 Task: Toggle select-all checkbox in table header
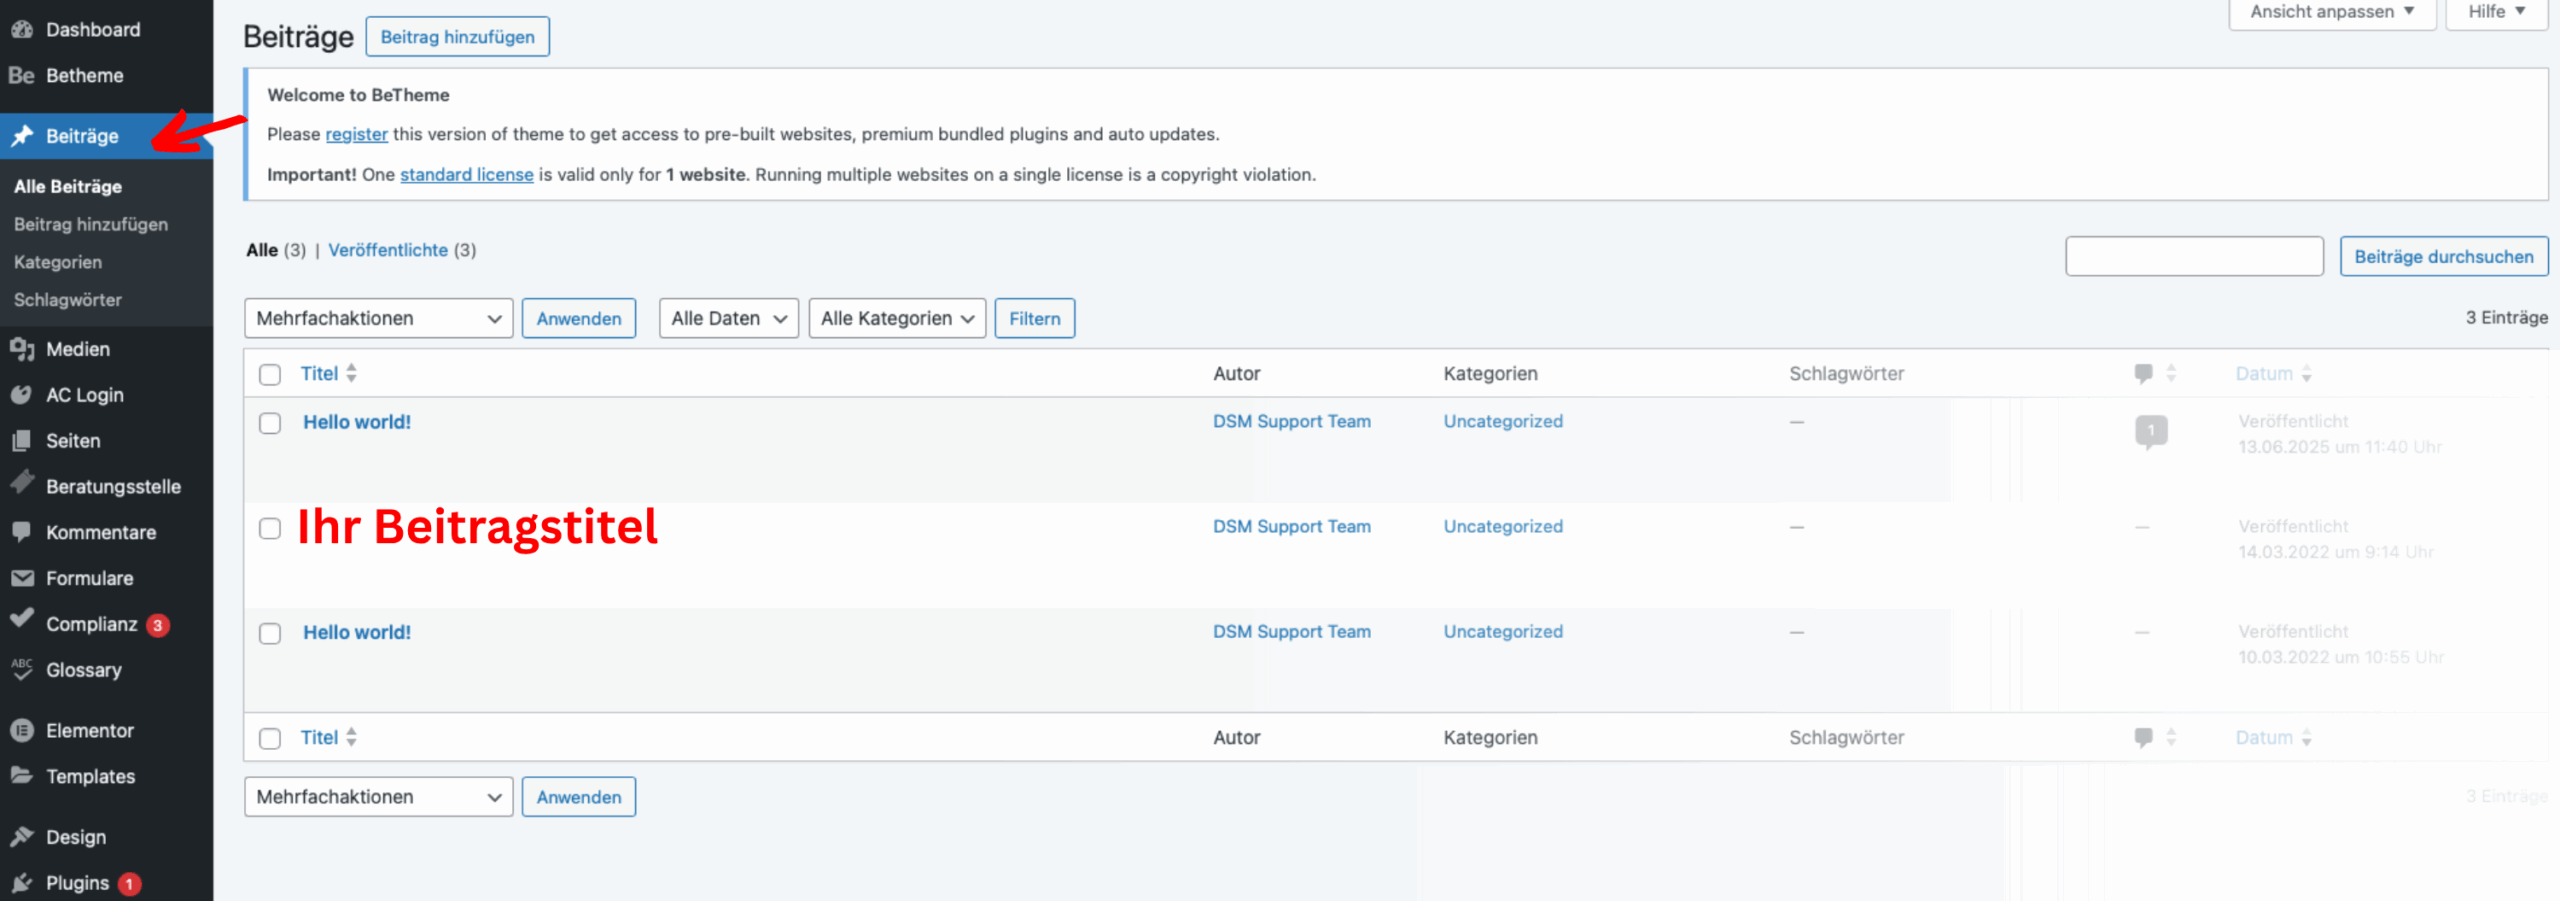pyautogui.click(x=270, y=374)
